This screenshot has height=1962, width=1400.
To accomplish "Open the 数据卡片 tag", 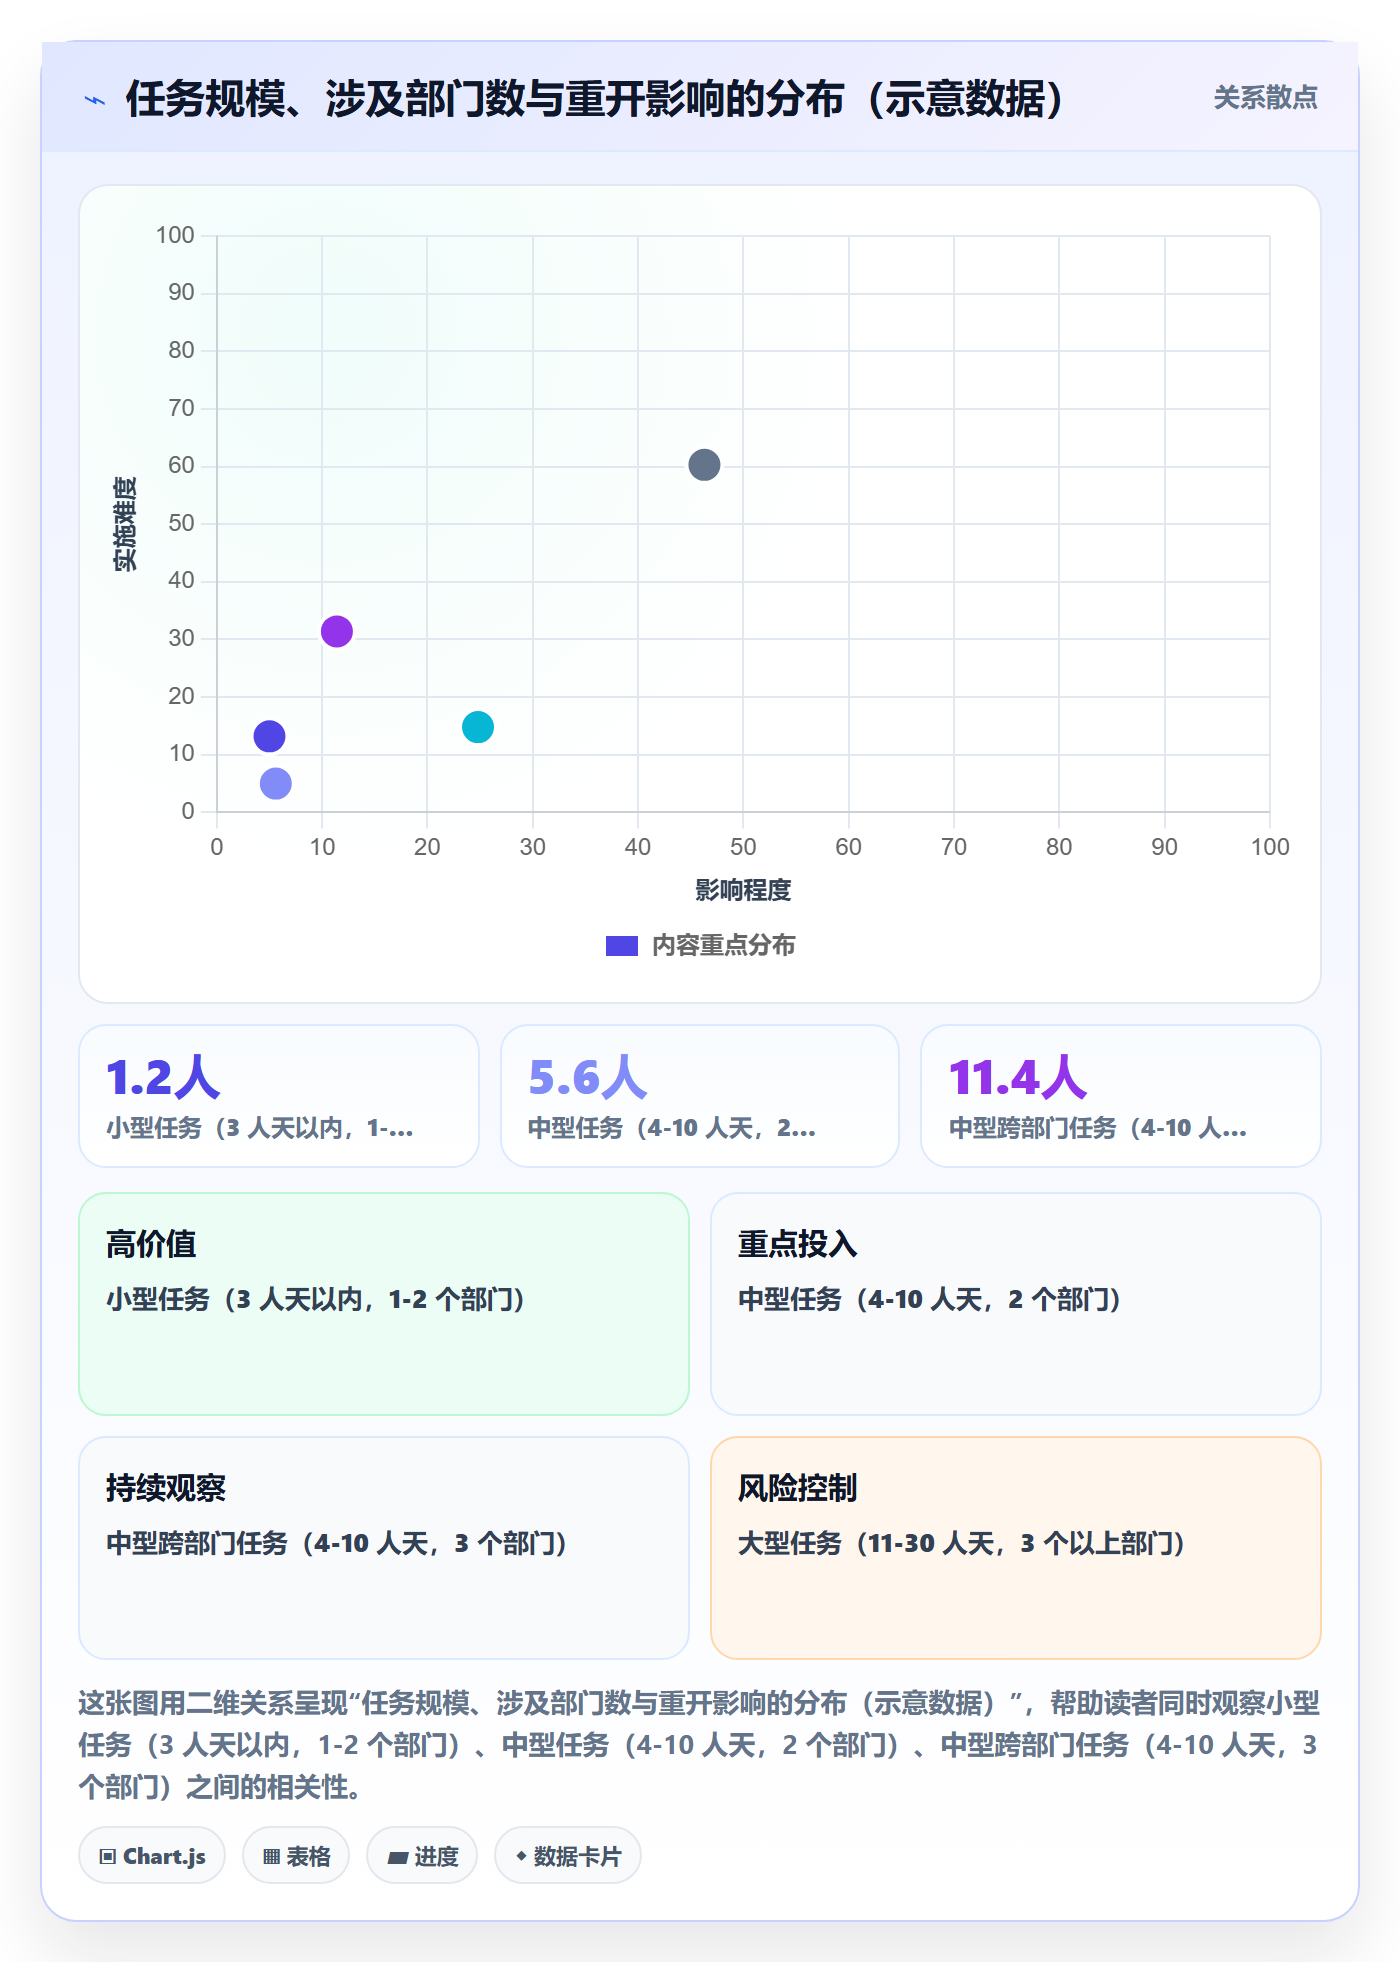I will click(x=568, y=1856).
